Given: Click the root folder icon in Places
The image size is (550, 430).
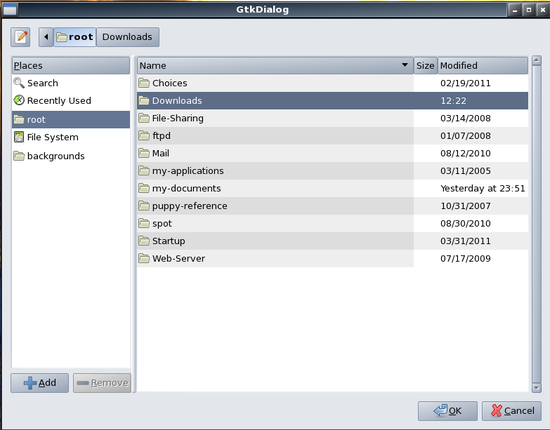Looking at the screenshot, I should pos(19,120).
